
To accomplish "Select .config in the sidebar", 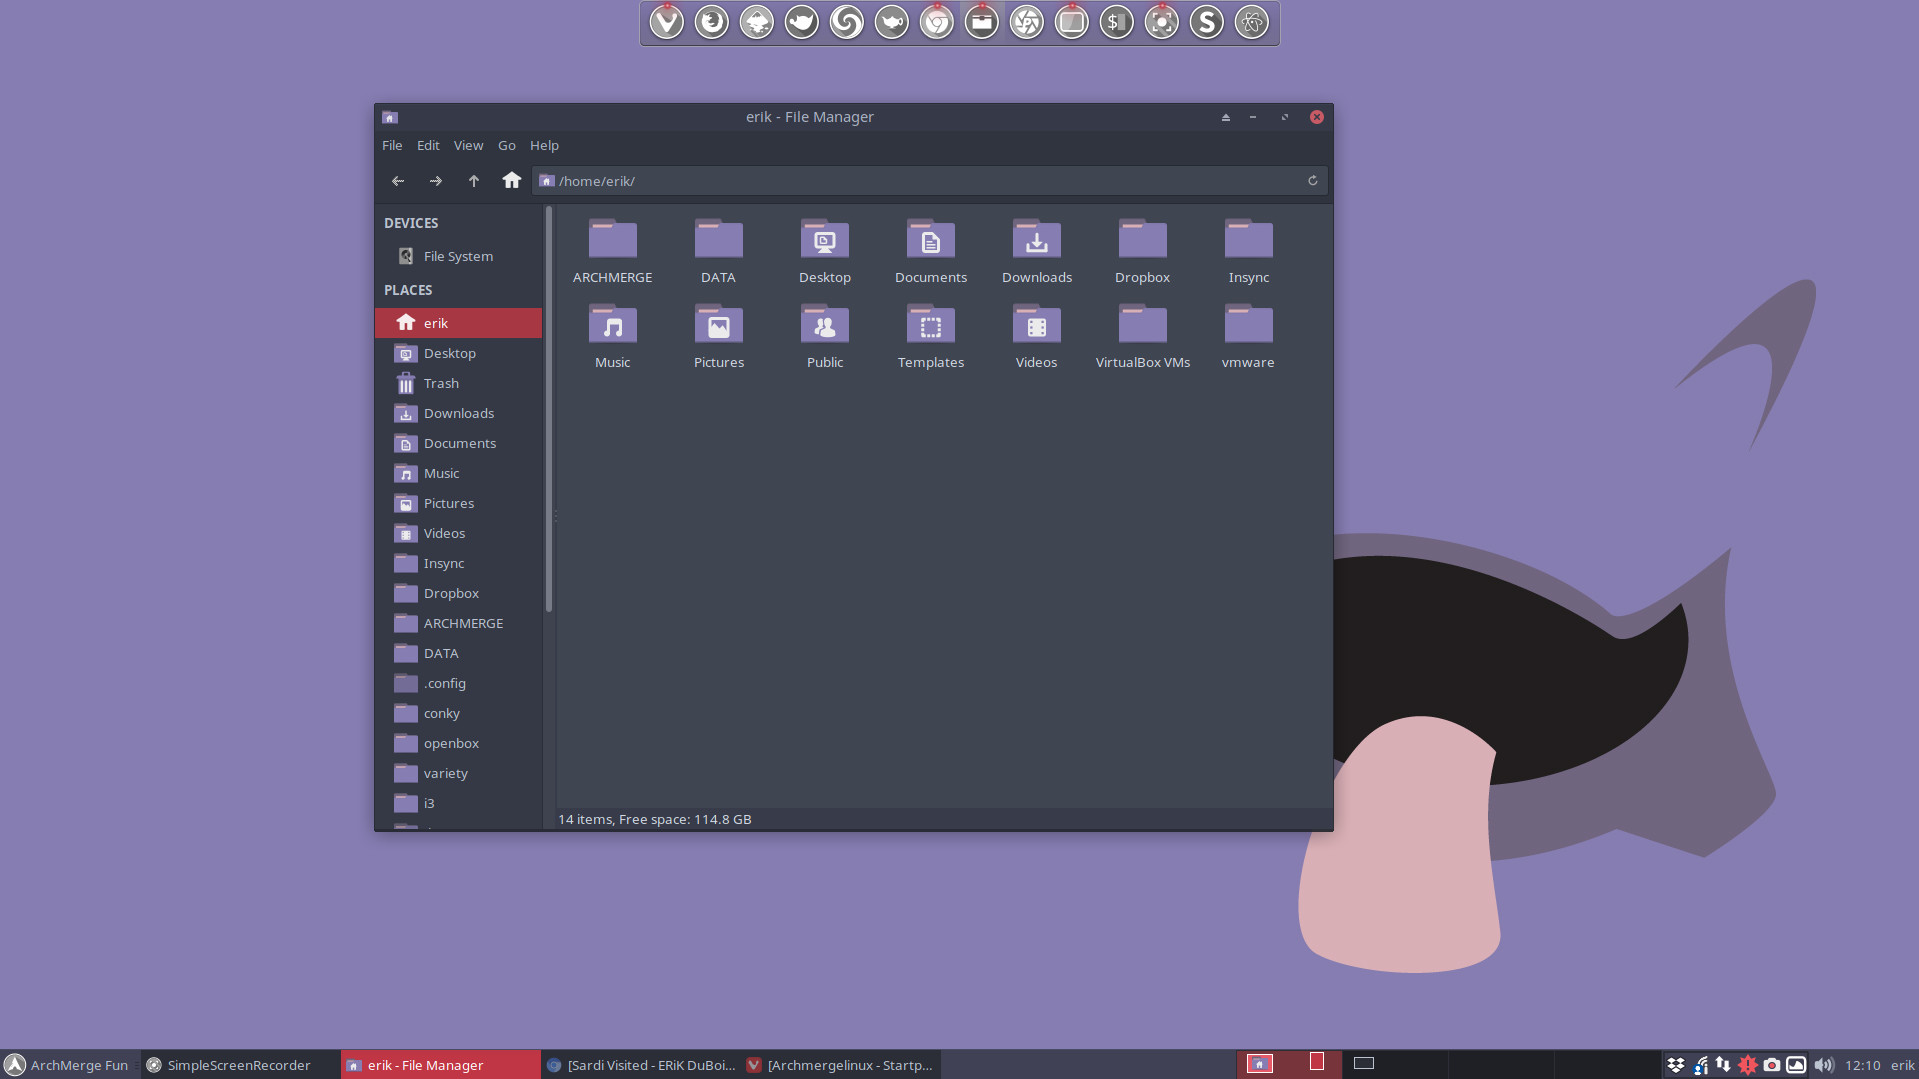I will [444, 683].
